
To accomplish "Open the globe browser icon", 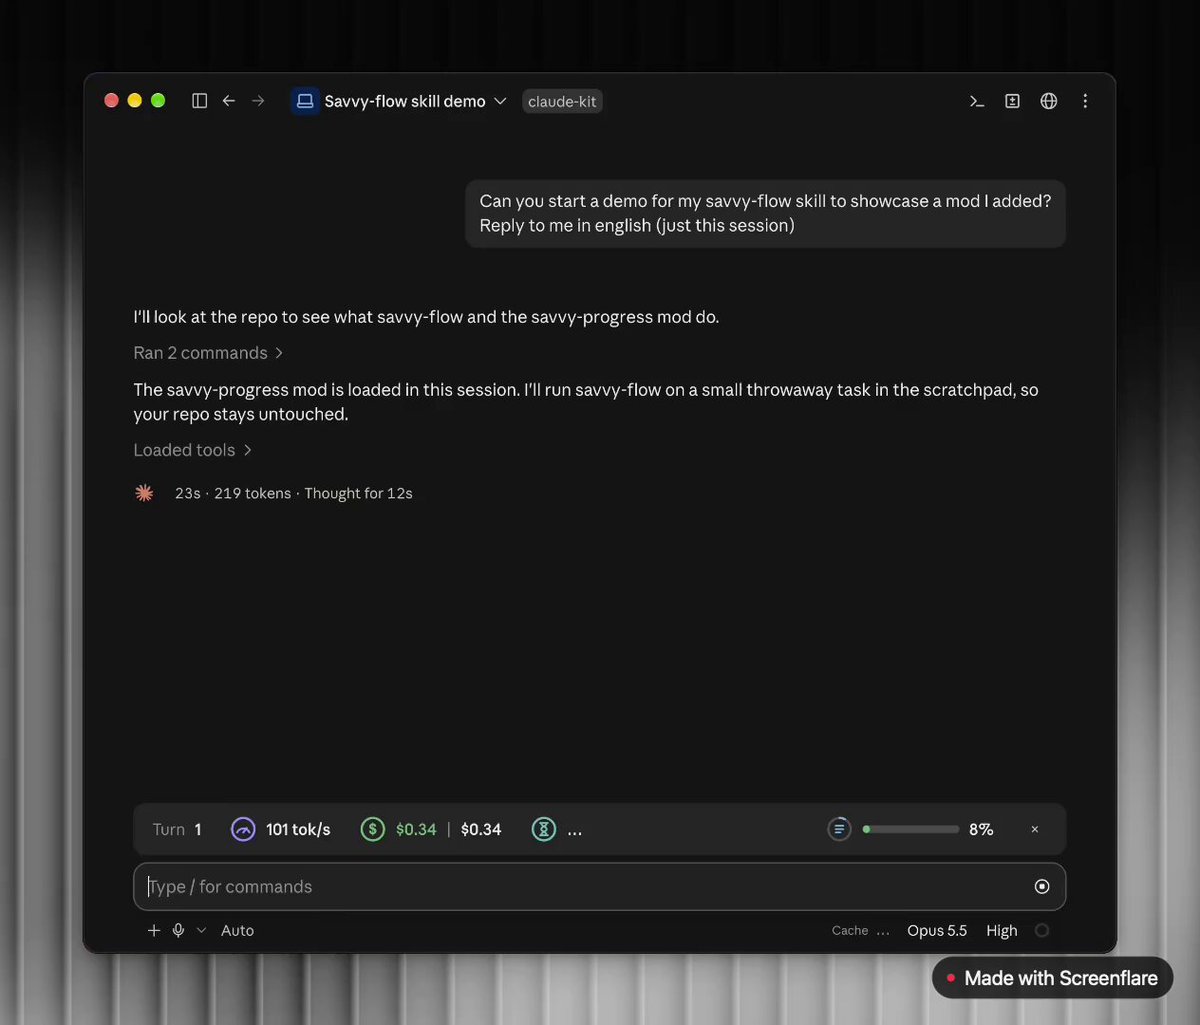I will point(1048,101).
